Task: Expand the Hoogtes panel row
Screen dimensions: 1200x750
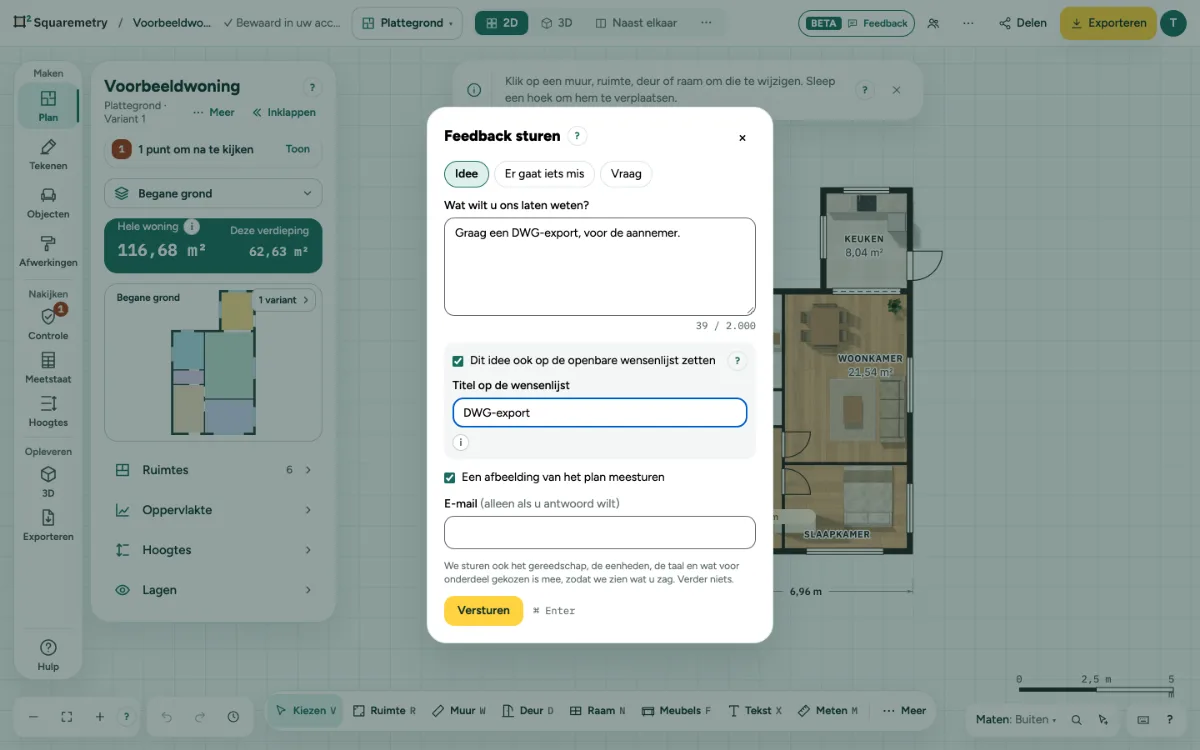Action: [x=213, y=550]
